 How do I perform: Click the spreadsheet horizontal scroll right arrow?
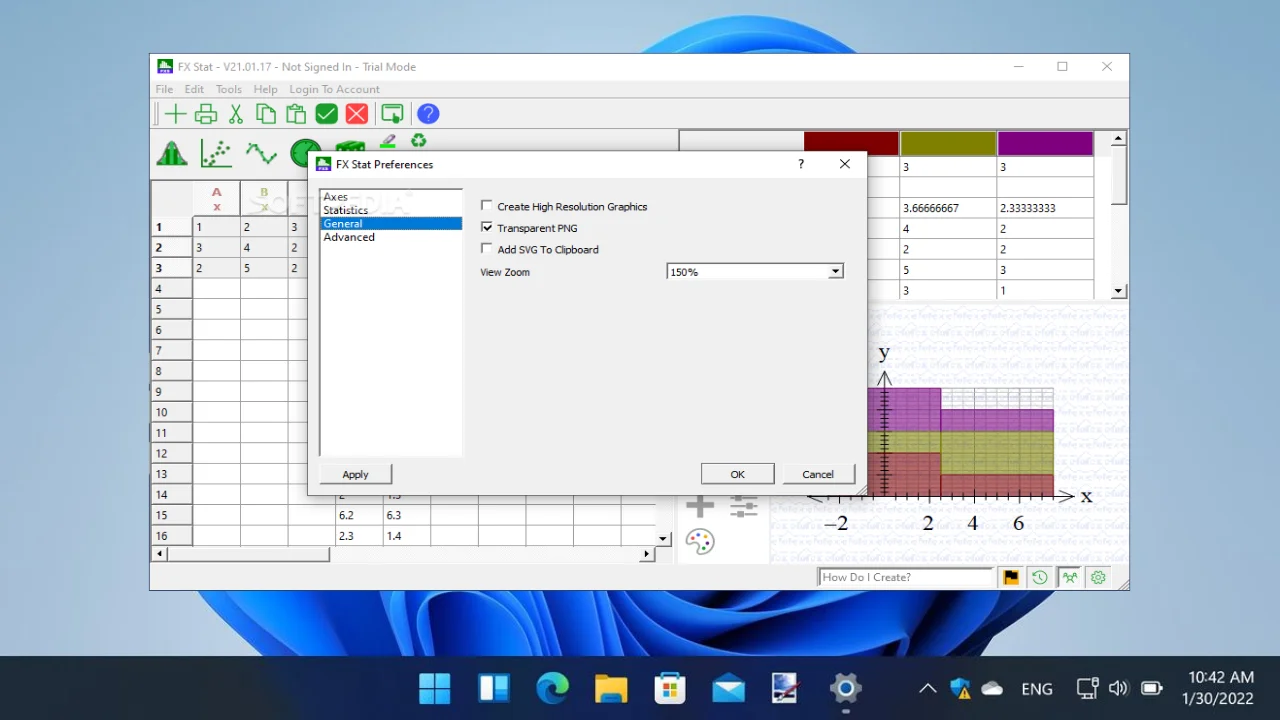(x=649, y=553)
